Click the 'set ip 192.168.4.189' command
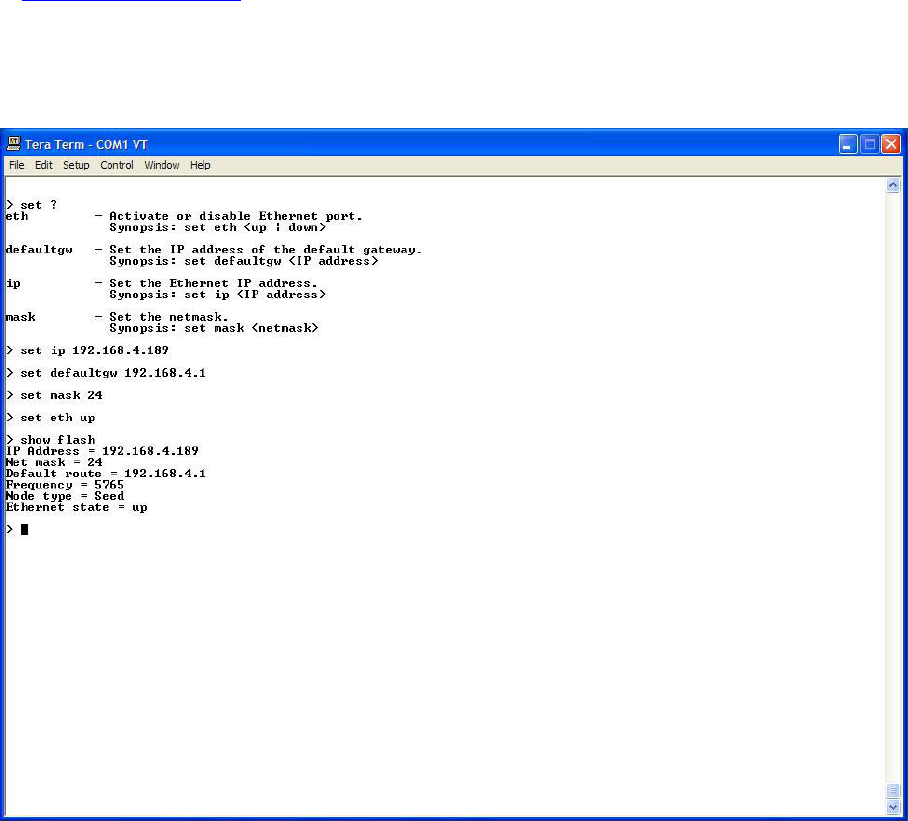The image size is (908, 821). point(87,351)
